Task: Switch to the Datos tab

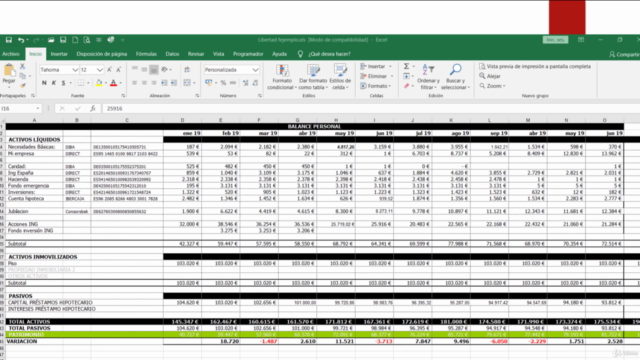Action: pos(172,54)
